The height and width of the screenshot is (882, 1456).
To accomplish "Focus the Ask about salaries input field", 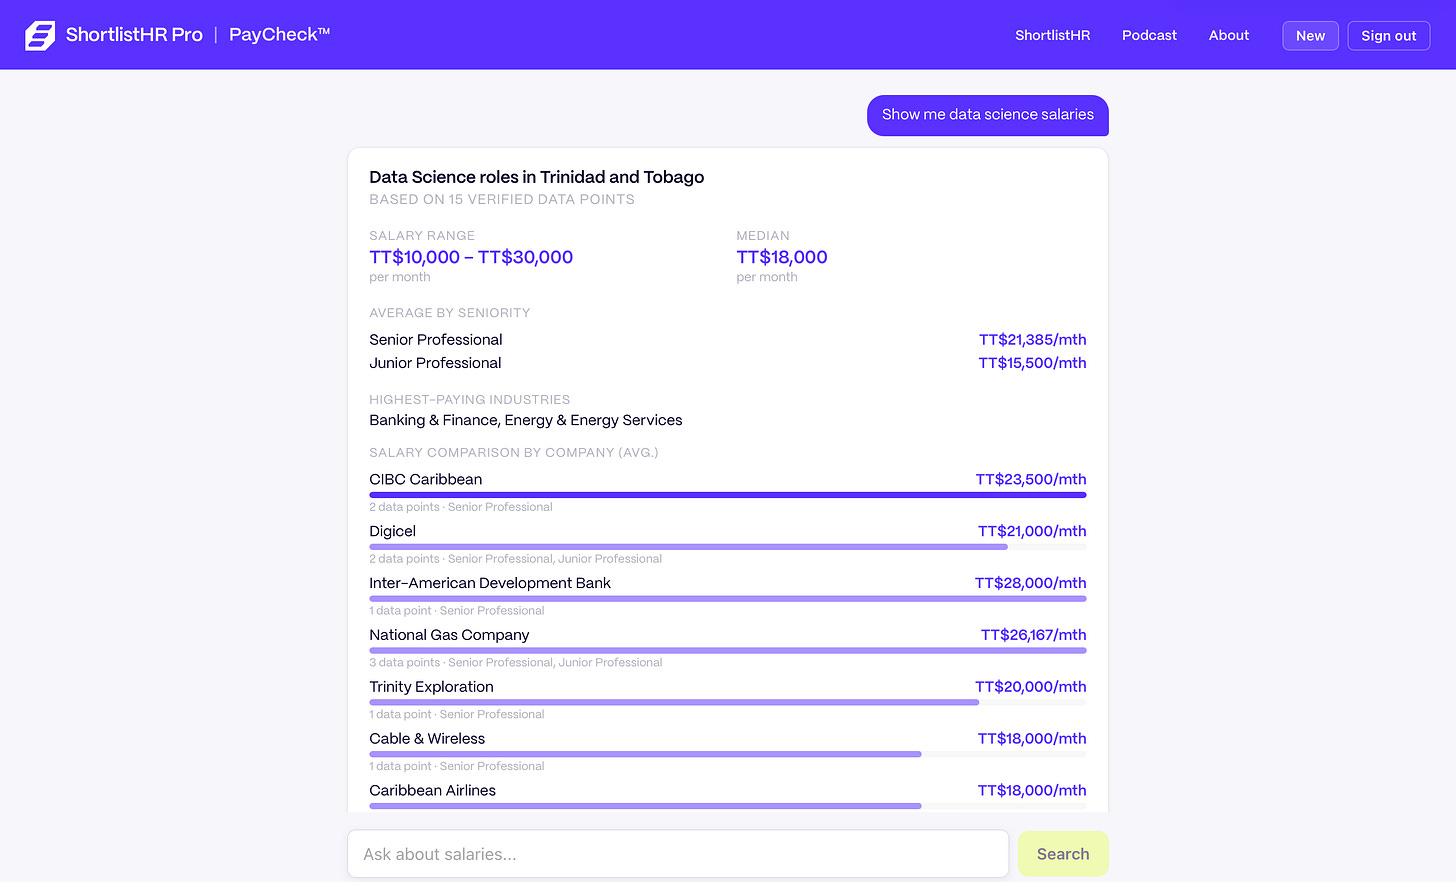I will click(x=678, y=854).
